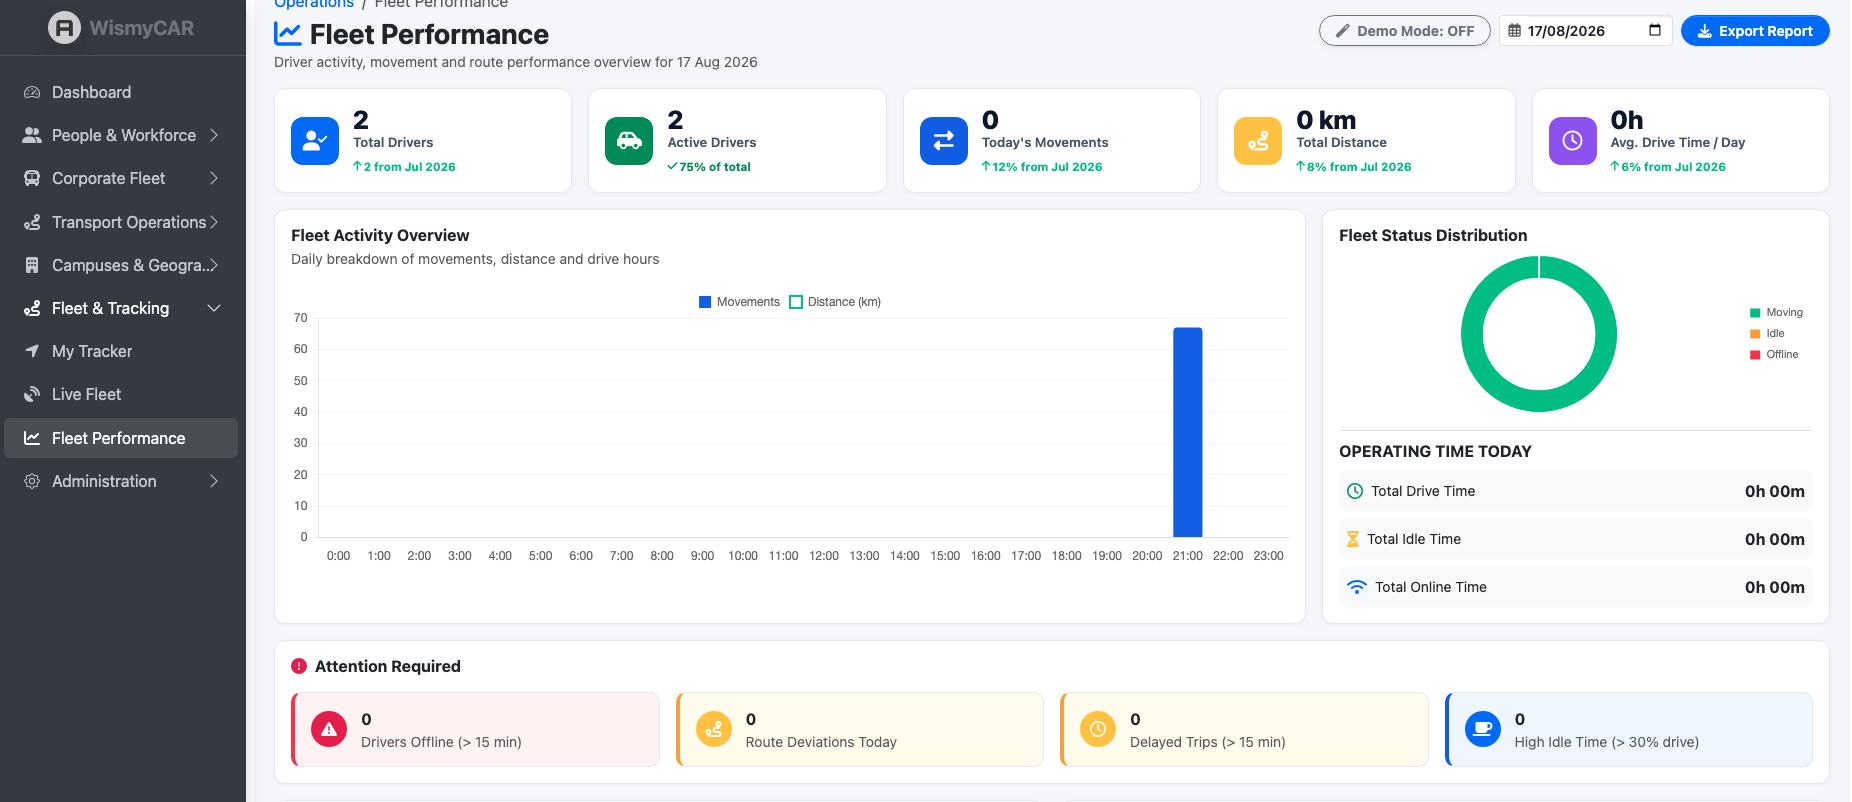The height and width of the screenshot is (802, 1852).
Task: Open Route Deviations Today card
Action: (860, 729)
